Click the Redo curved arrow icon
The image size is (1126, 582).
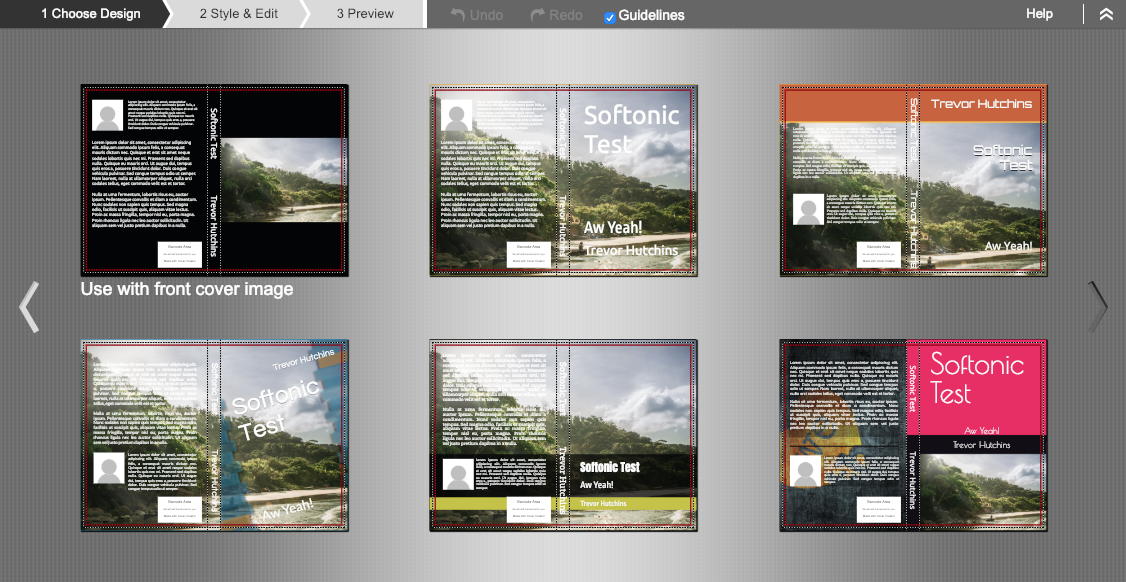pos(538,15)
